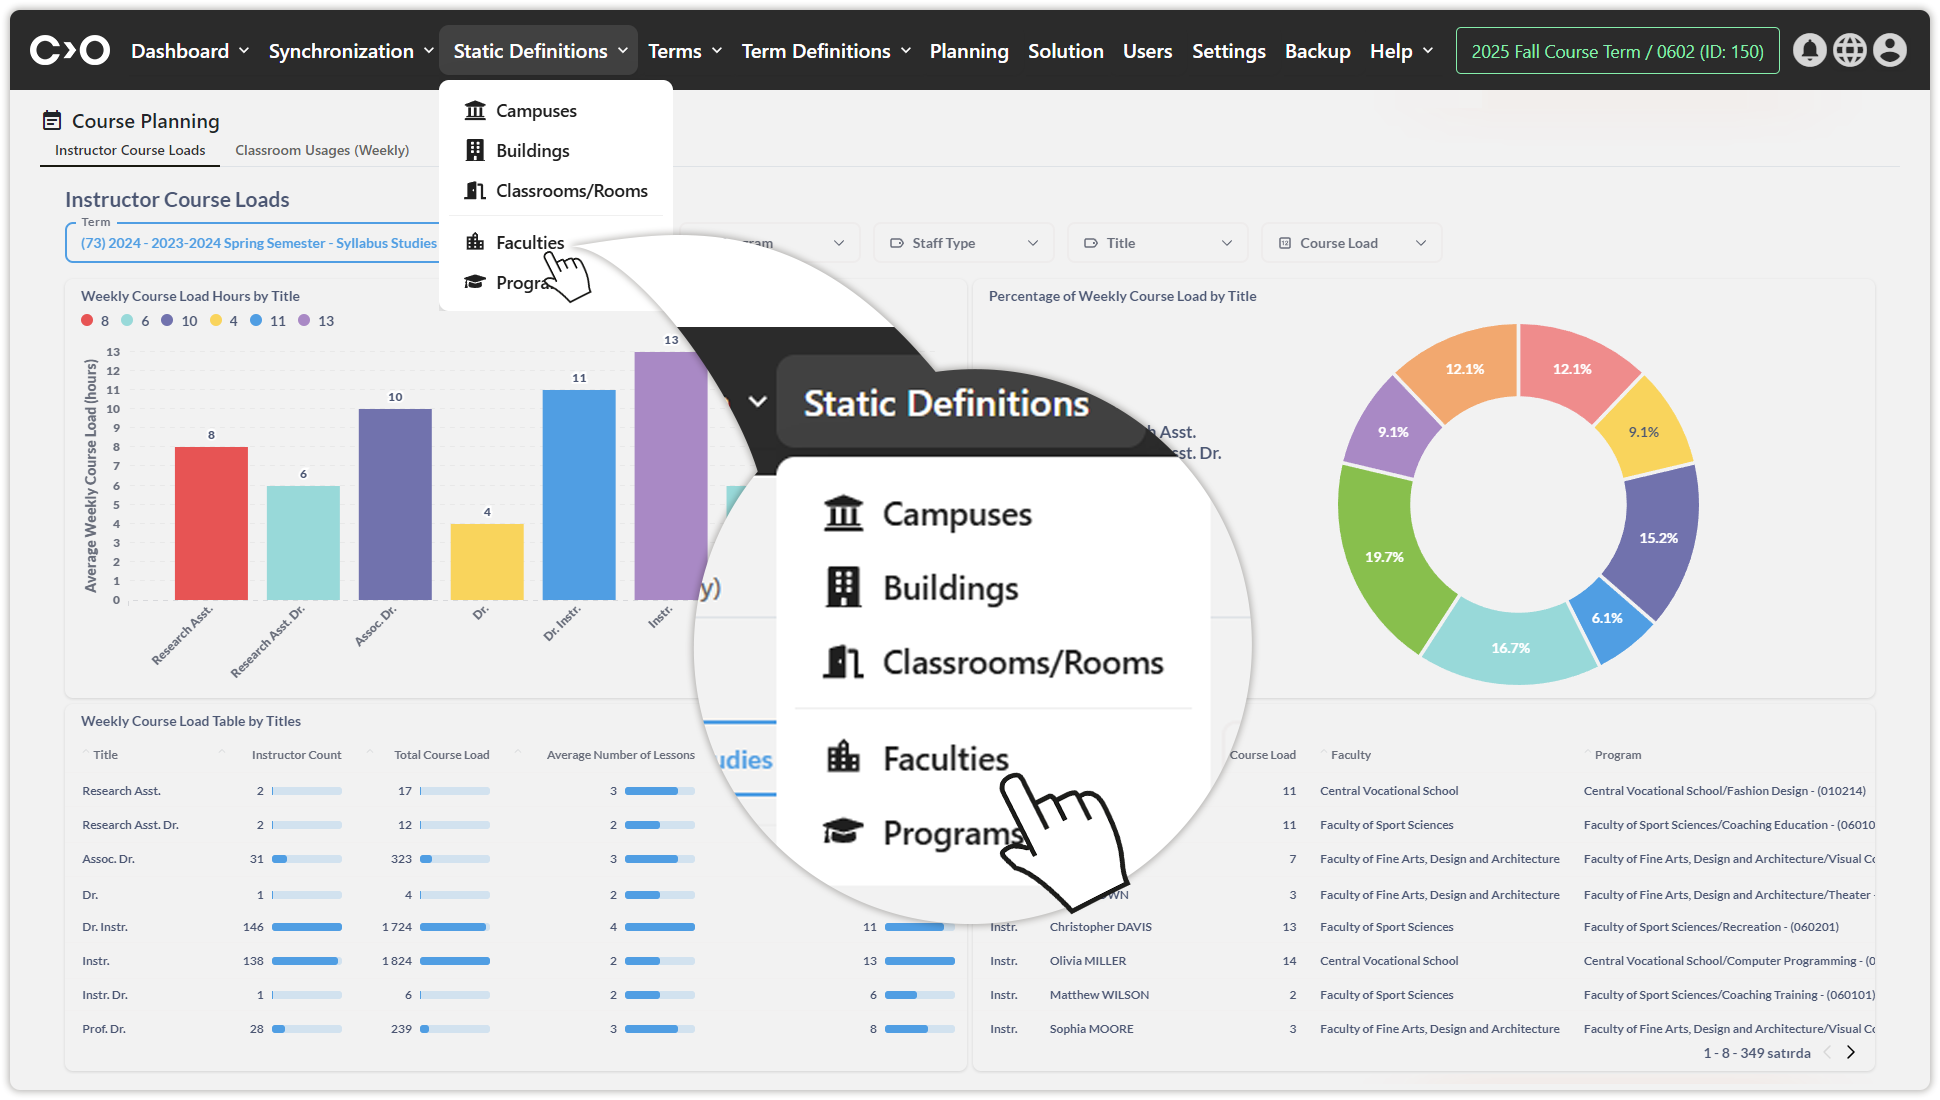Open the Title filter dropdown

point(1157,243)
